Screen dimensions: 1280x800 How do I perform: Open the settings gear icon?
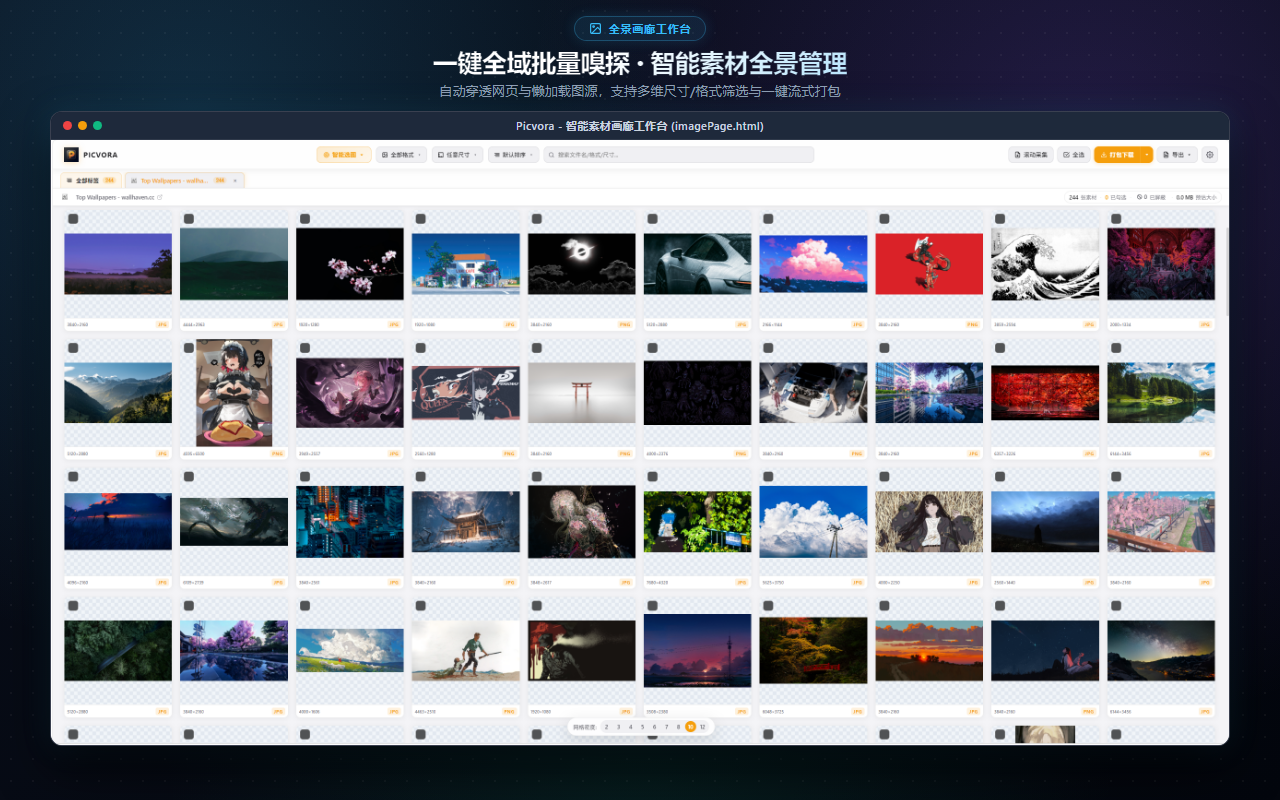click(1210, 155)
